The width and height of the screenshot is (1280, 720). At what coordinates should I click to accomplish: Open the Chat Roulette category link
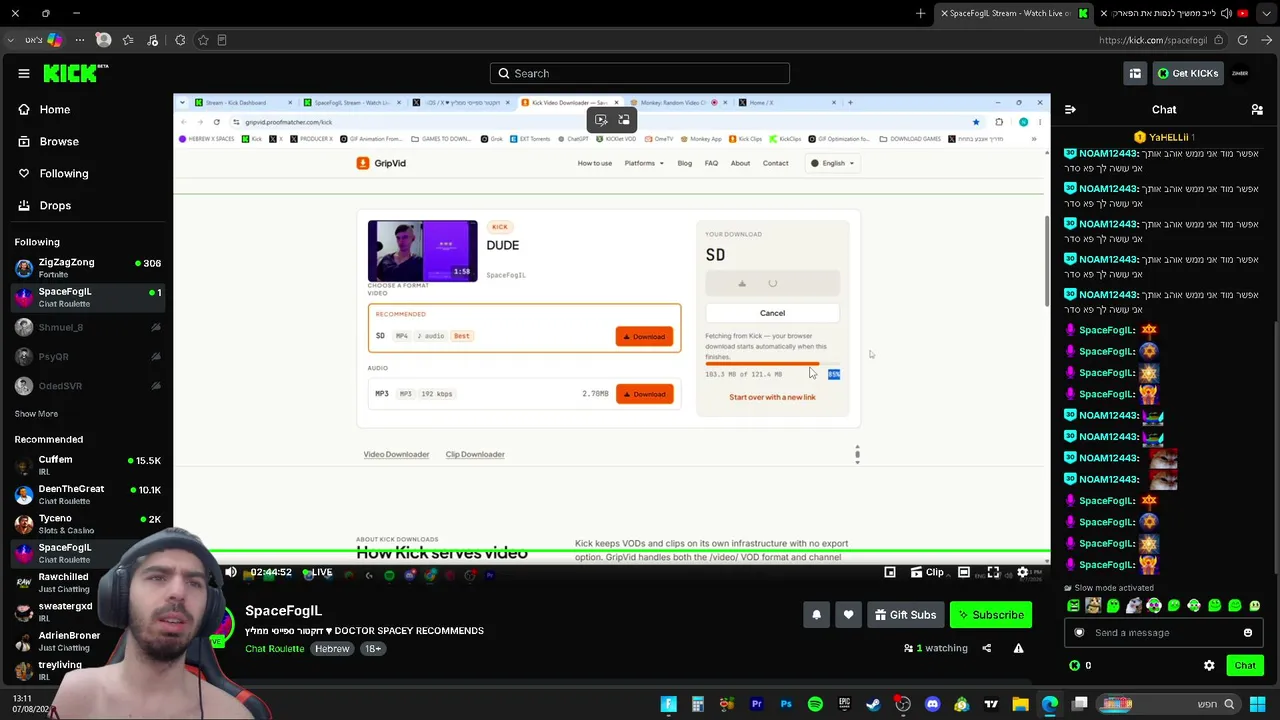coord(274,648)
